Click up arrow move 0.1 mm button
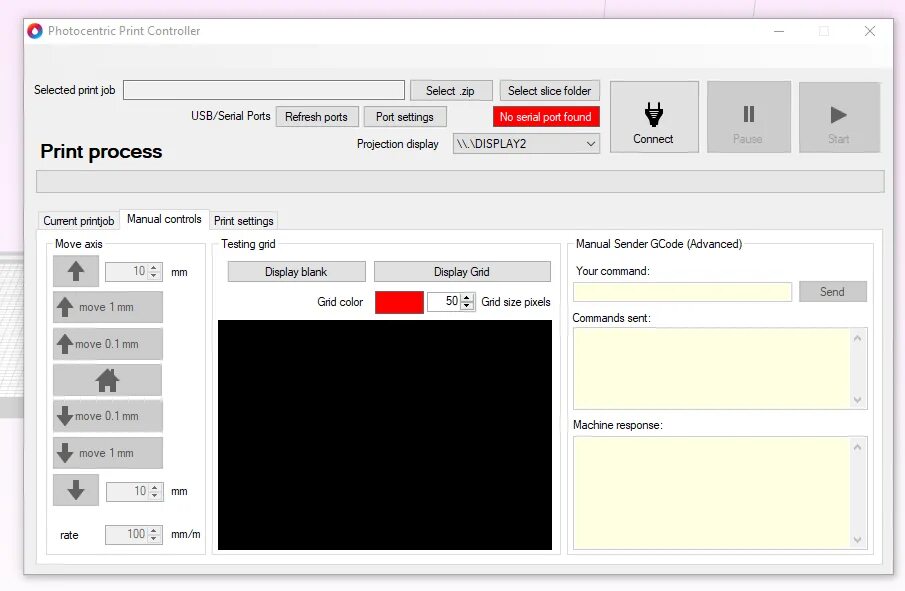 coord(108,344)
